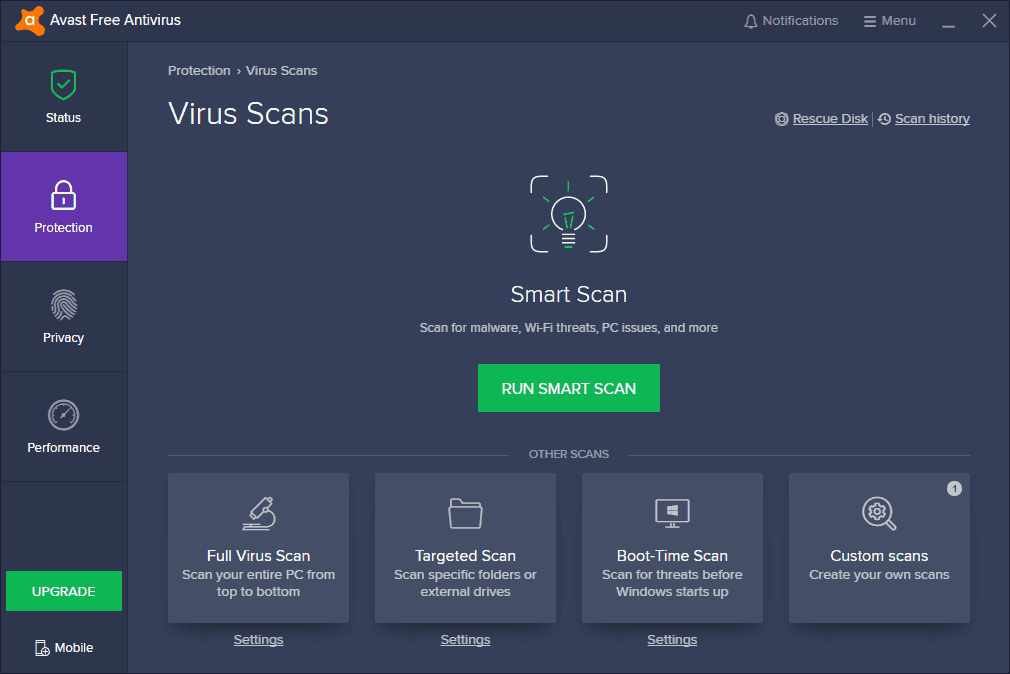Click the Rescue Disk circular icon
The height and width of the screenshot is (674, 1010).
781,118
